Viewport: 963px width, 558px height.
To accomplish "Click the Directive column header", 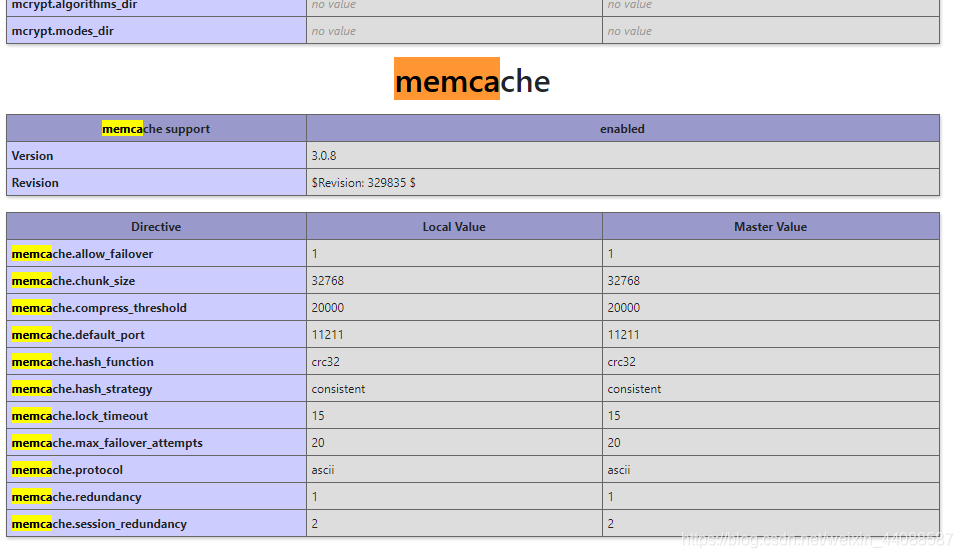I will [156, 227].
